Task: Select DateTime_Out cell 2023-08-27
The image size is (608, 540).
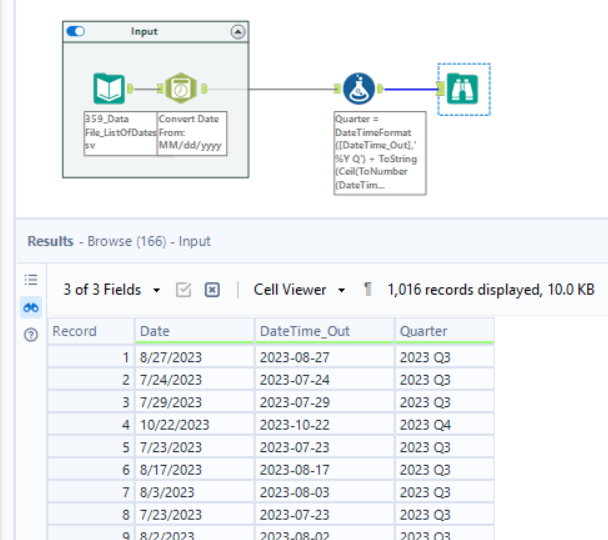Action: pos(325,357)
